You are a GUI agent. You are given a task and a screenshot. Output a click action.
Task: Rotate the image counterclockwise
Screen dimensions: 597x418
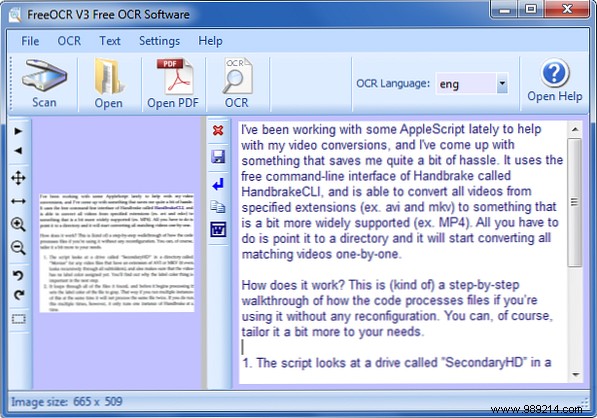18,275
